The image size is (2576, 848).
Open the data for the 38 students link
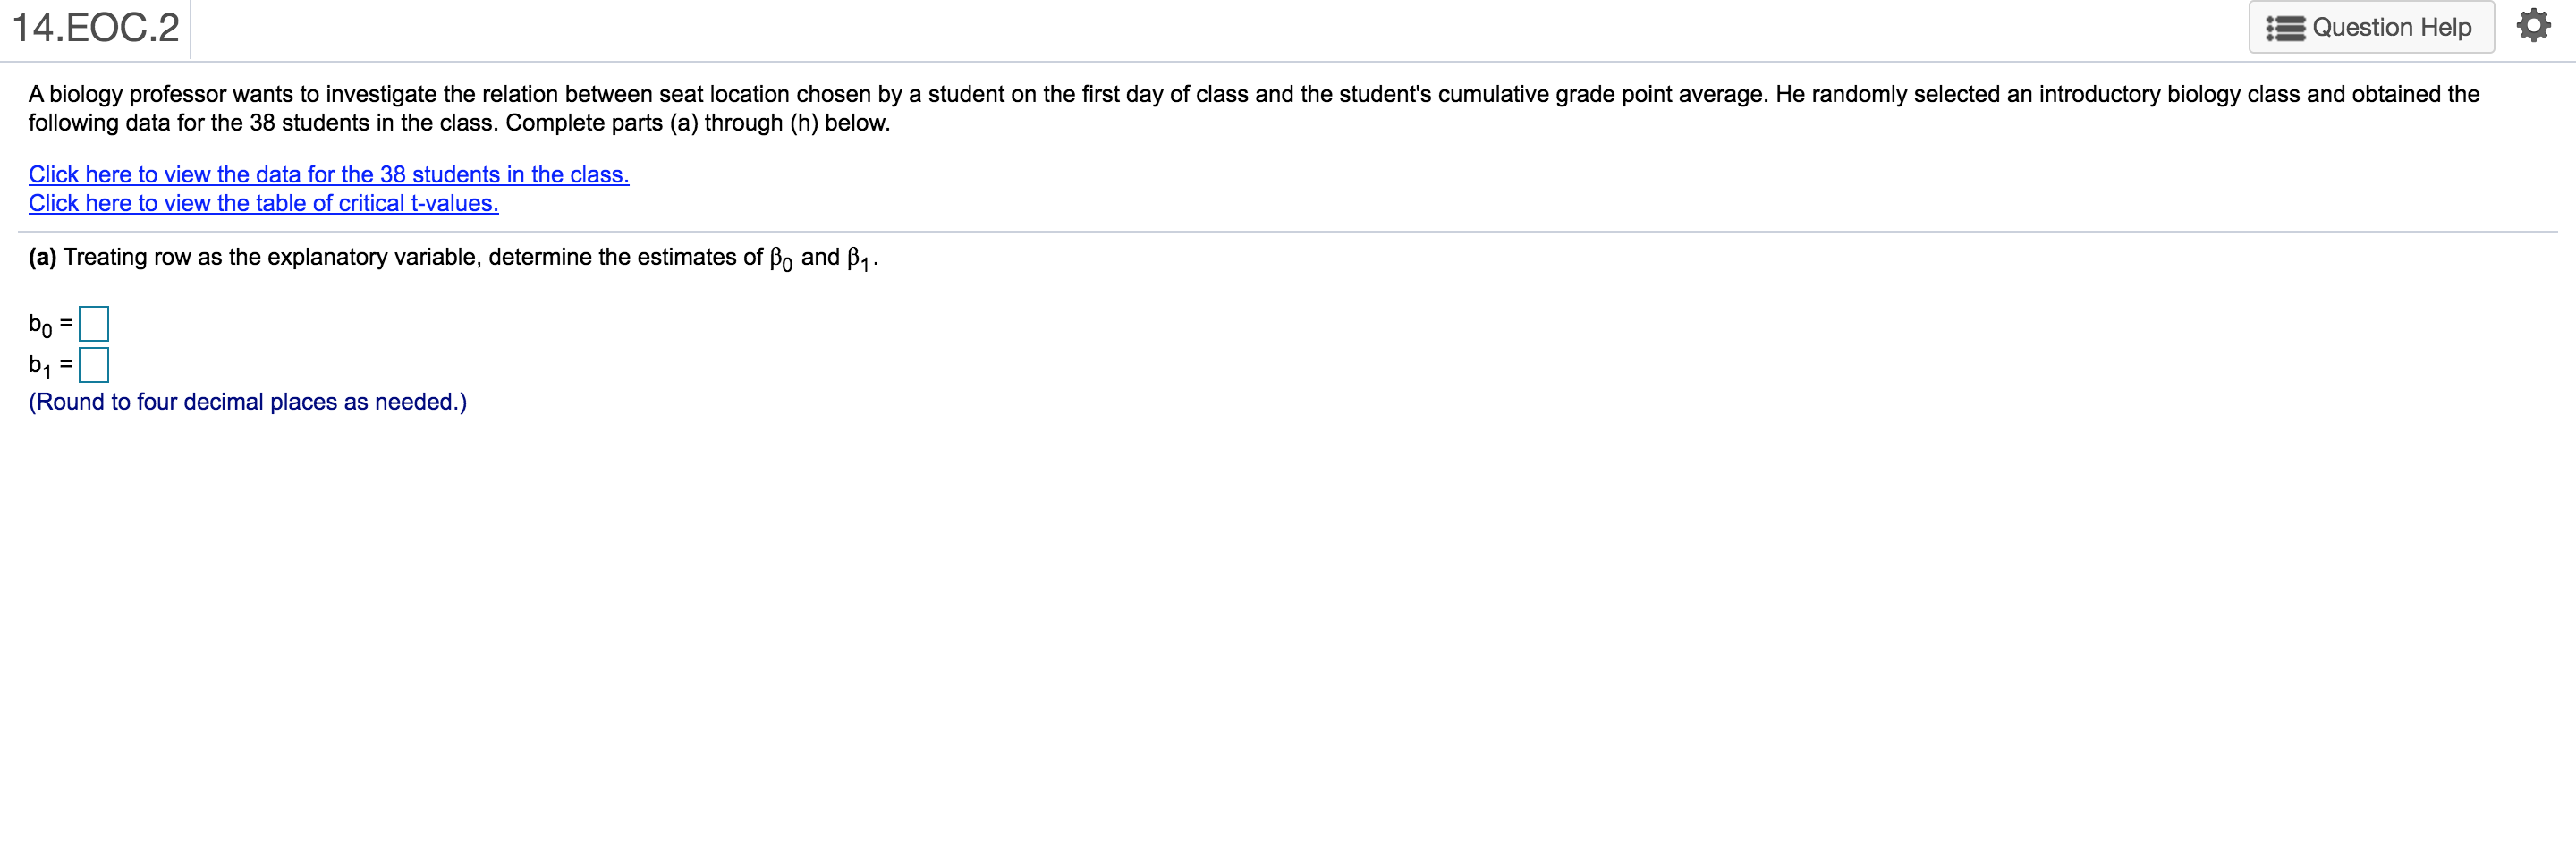point(328,175)
